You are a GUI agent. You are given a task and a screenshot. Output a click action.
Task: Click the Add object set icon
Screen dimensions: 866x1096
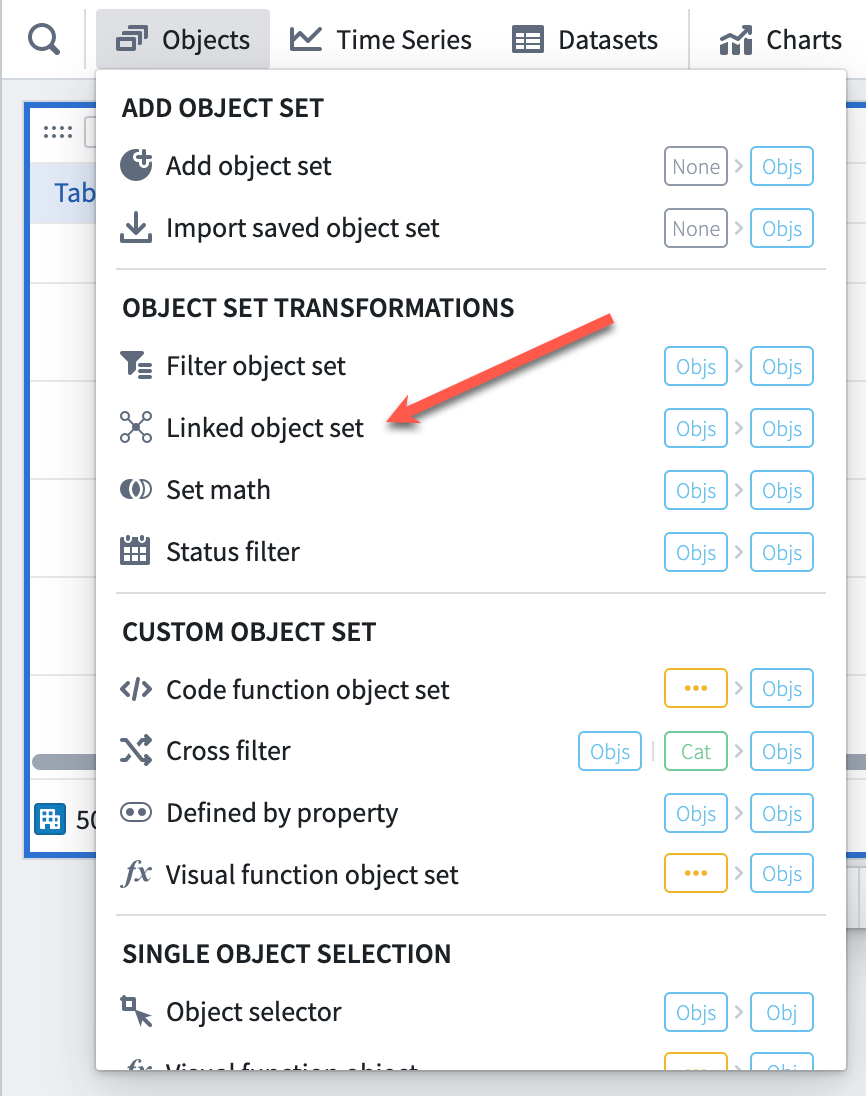click(x=136, y=166)
